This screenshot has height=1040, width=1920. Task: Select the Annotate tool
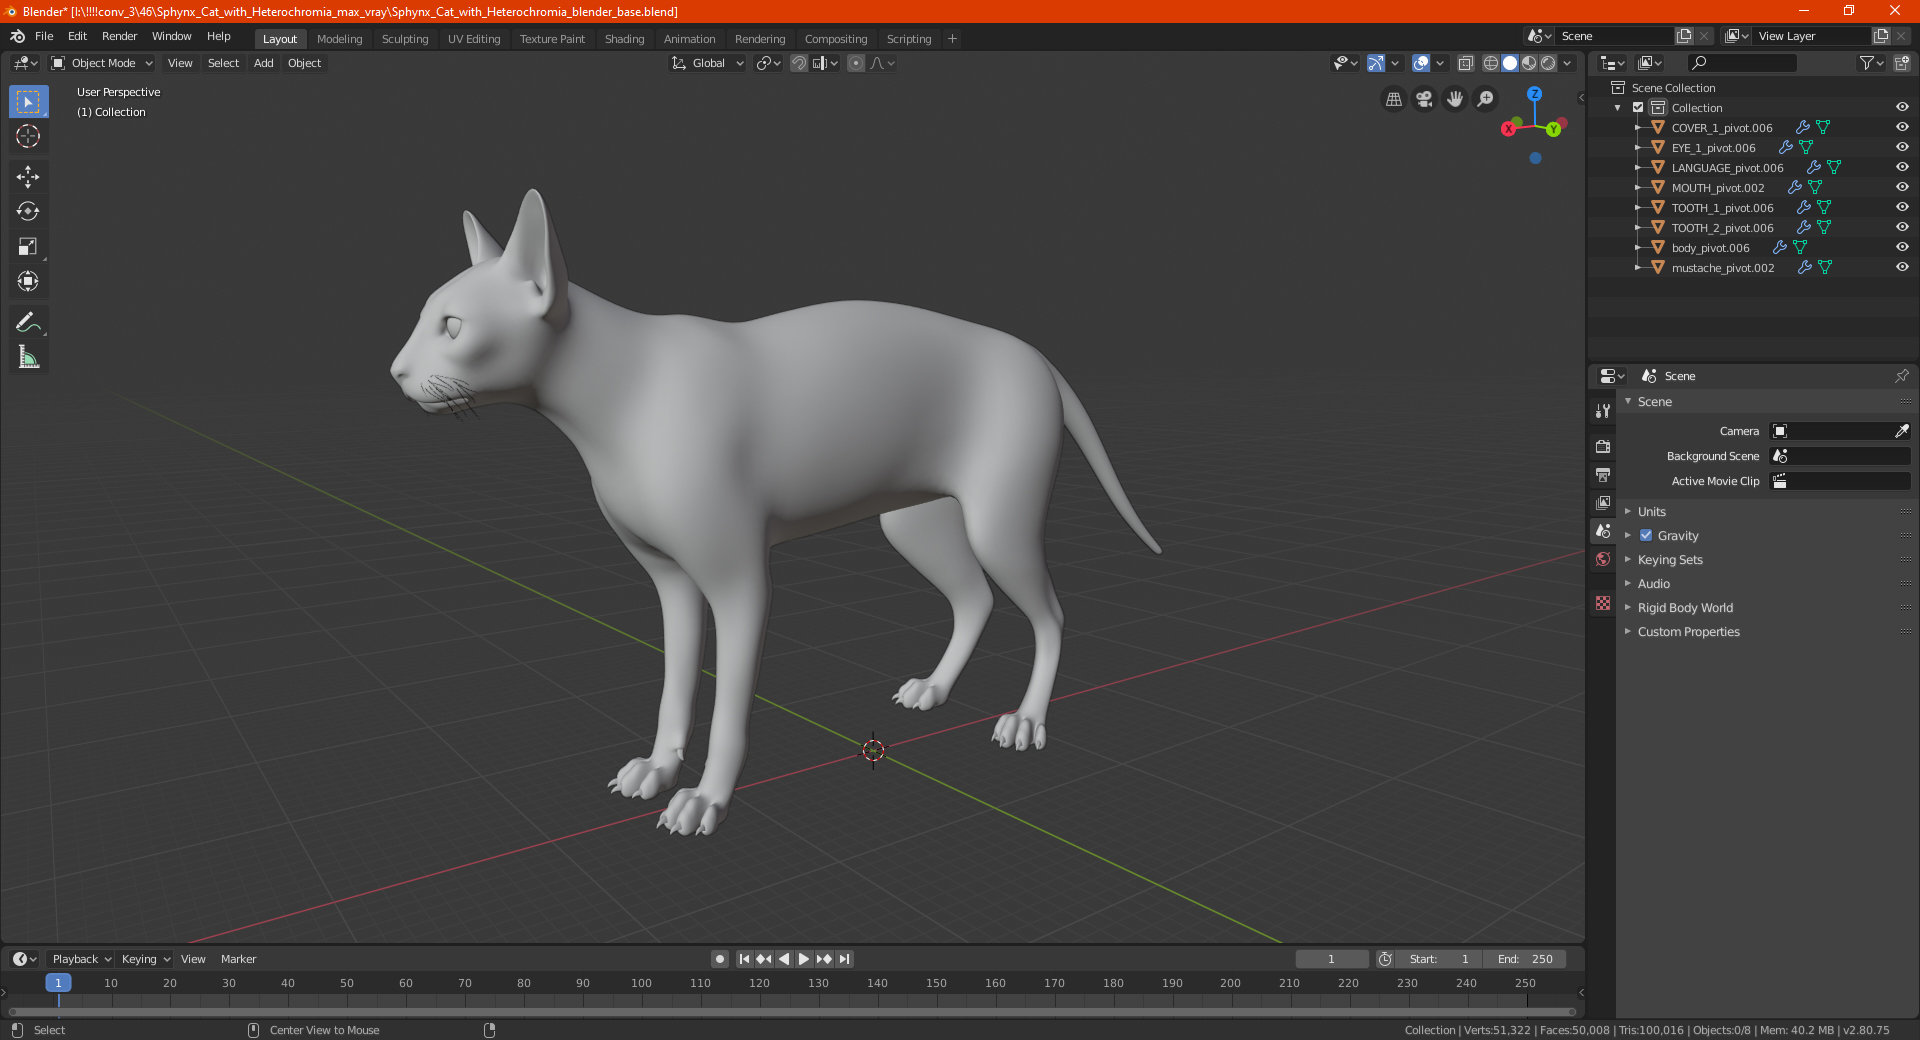tap(28, 322)
